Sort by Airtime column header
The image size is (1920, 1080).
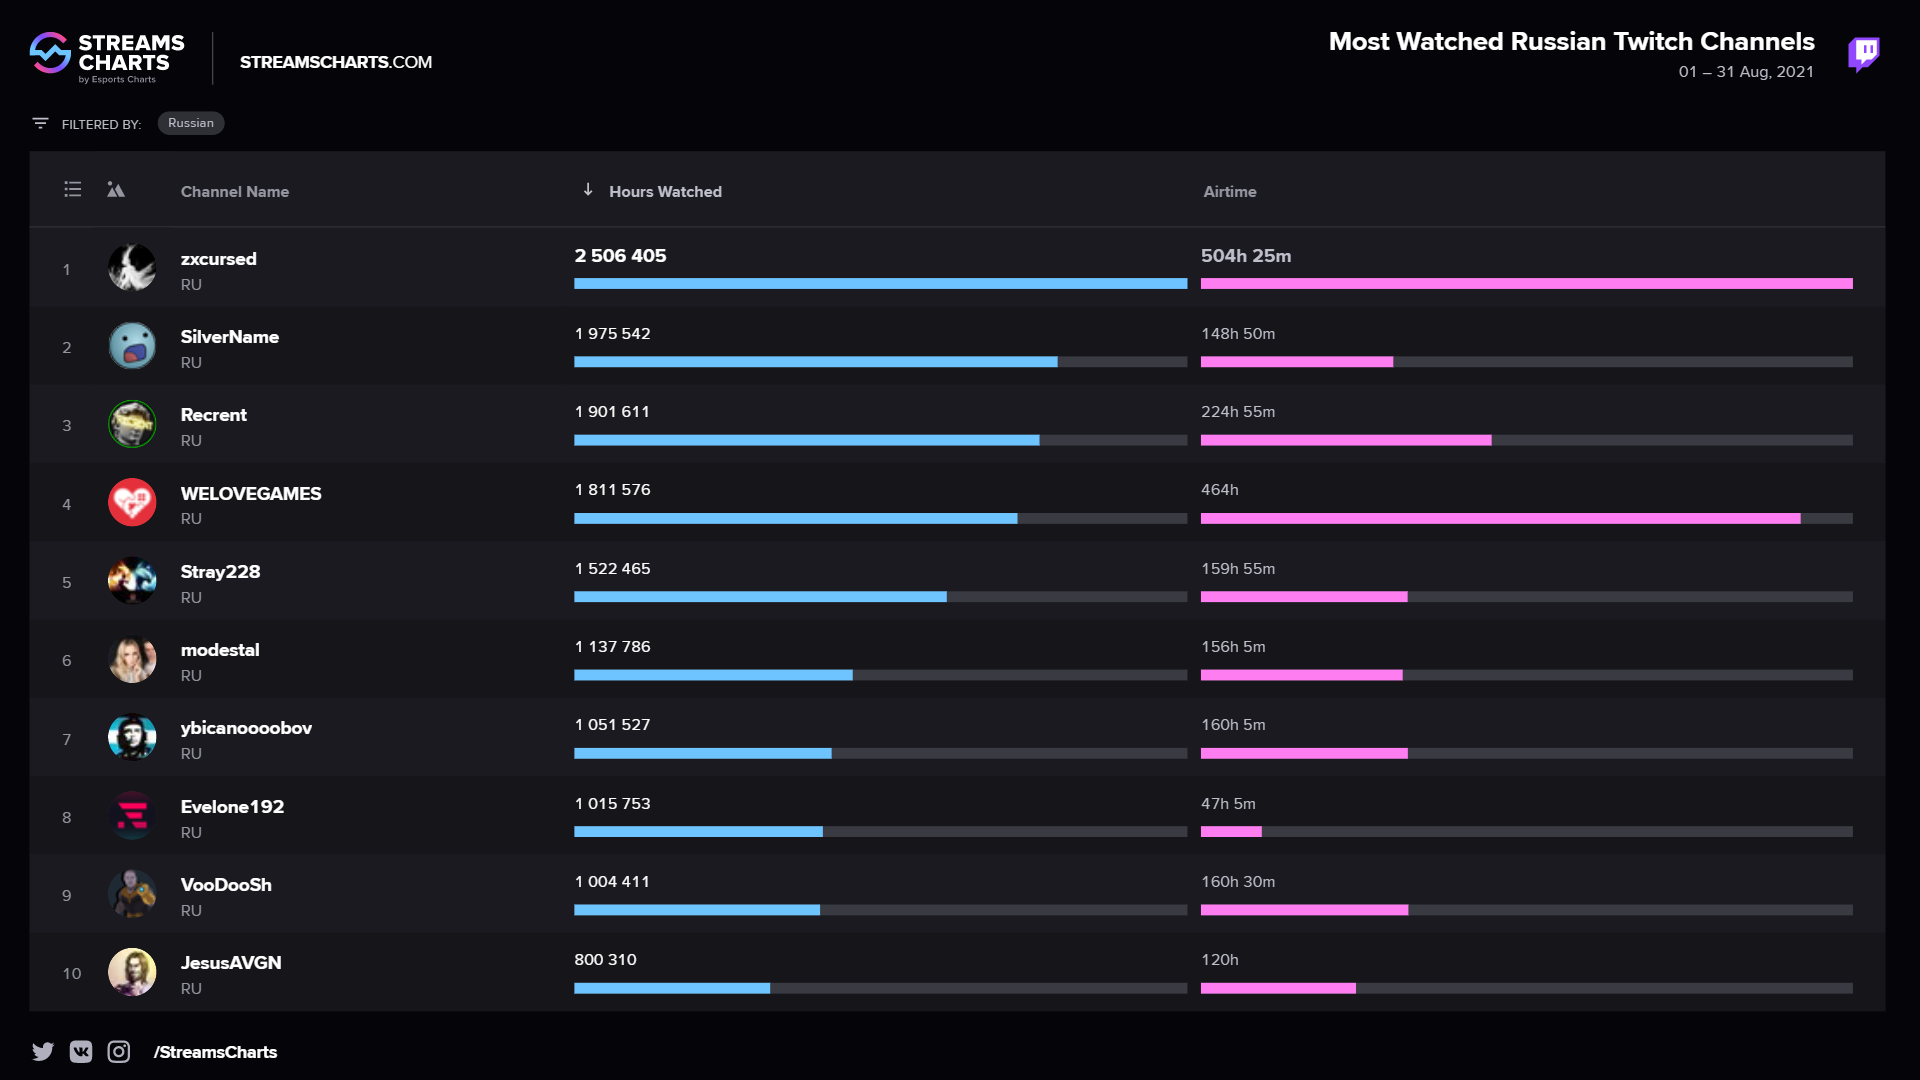1229,191
